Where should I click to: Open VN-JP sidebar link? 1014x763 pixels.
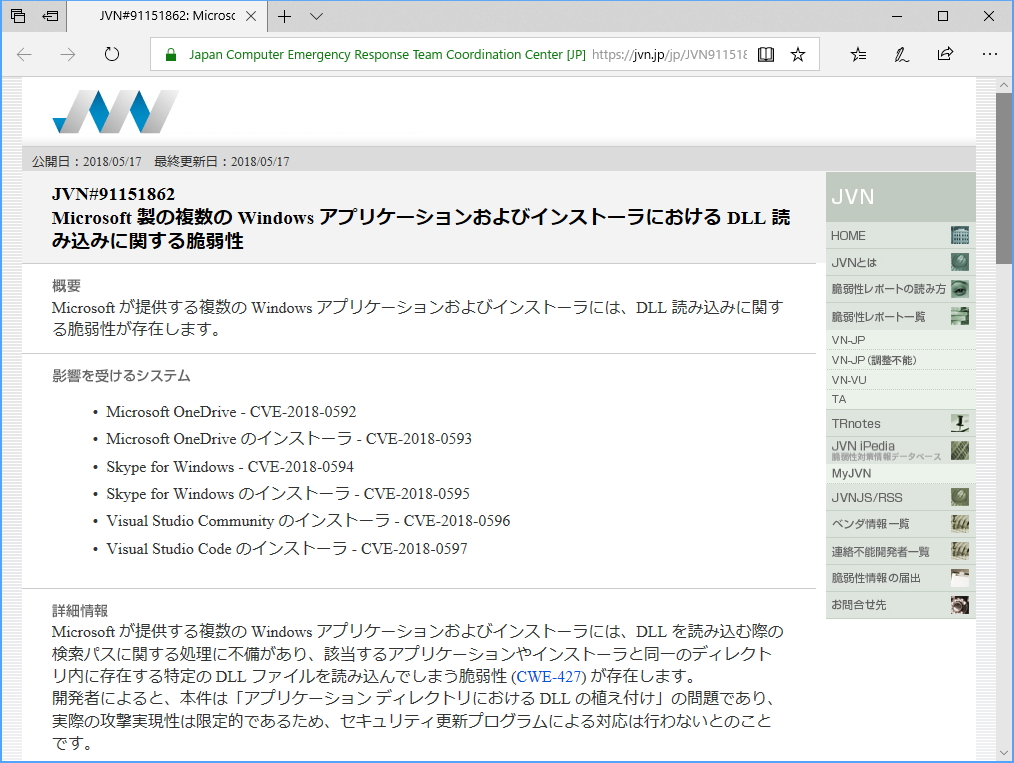900,339
